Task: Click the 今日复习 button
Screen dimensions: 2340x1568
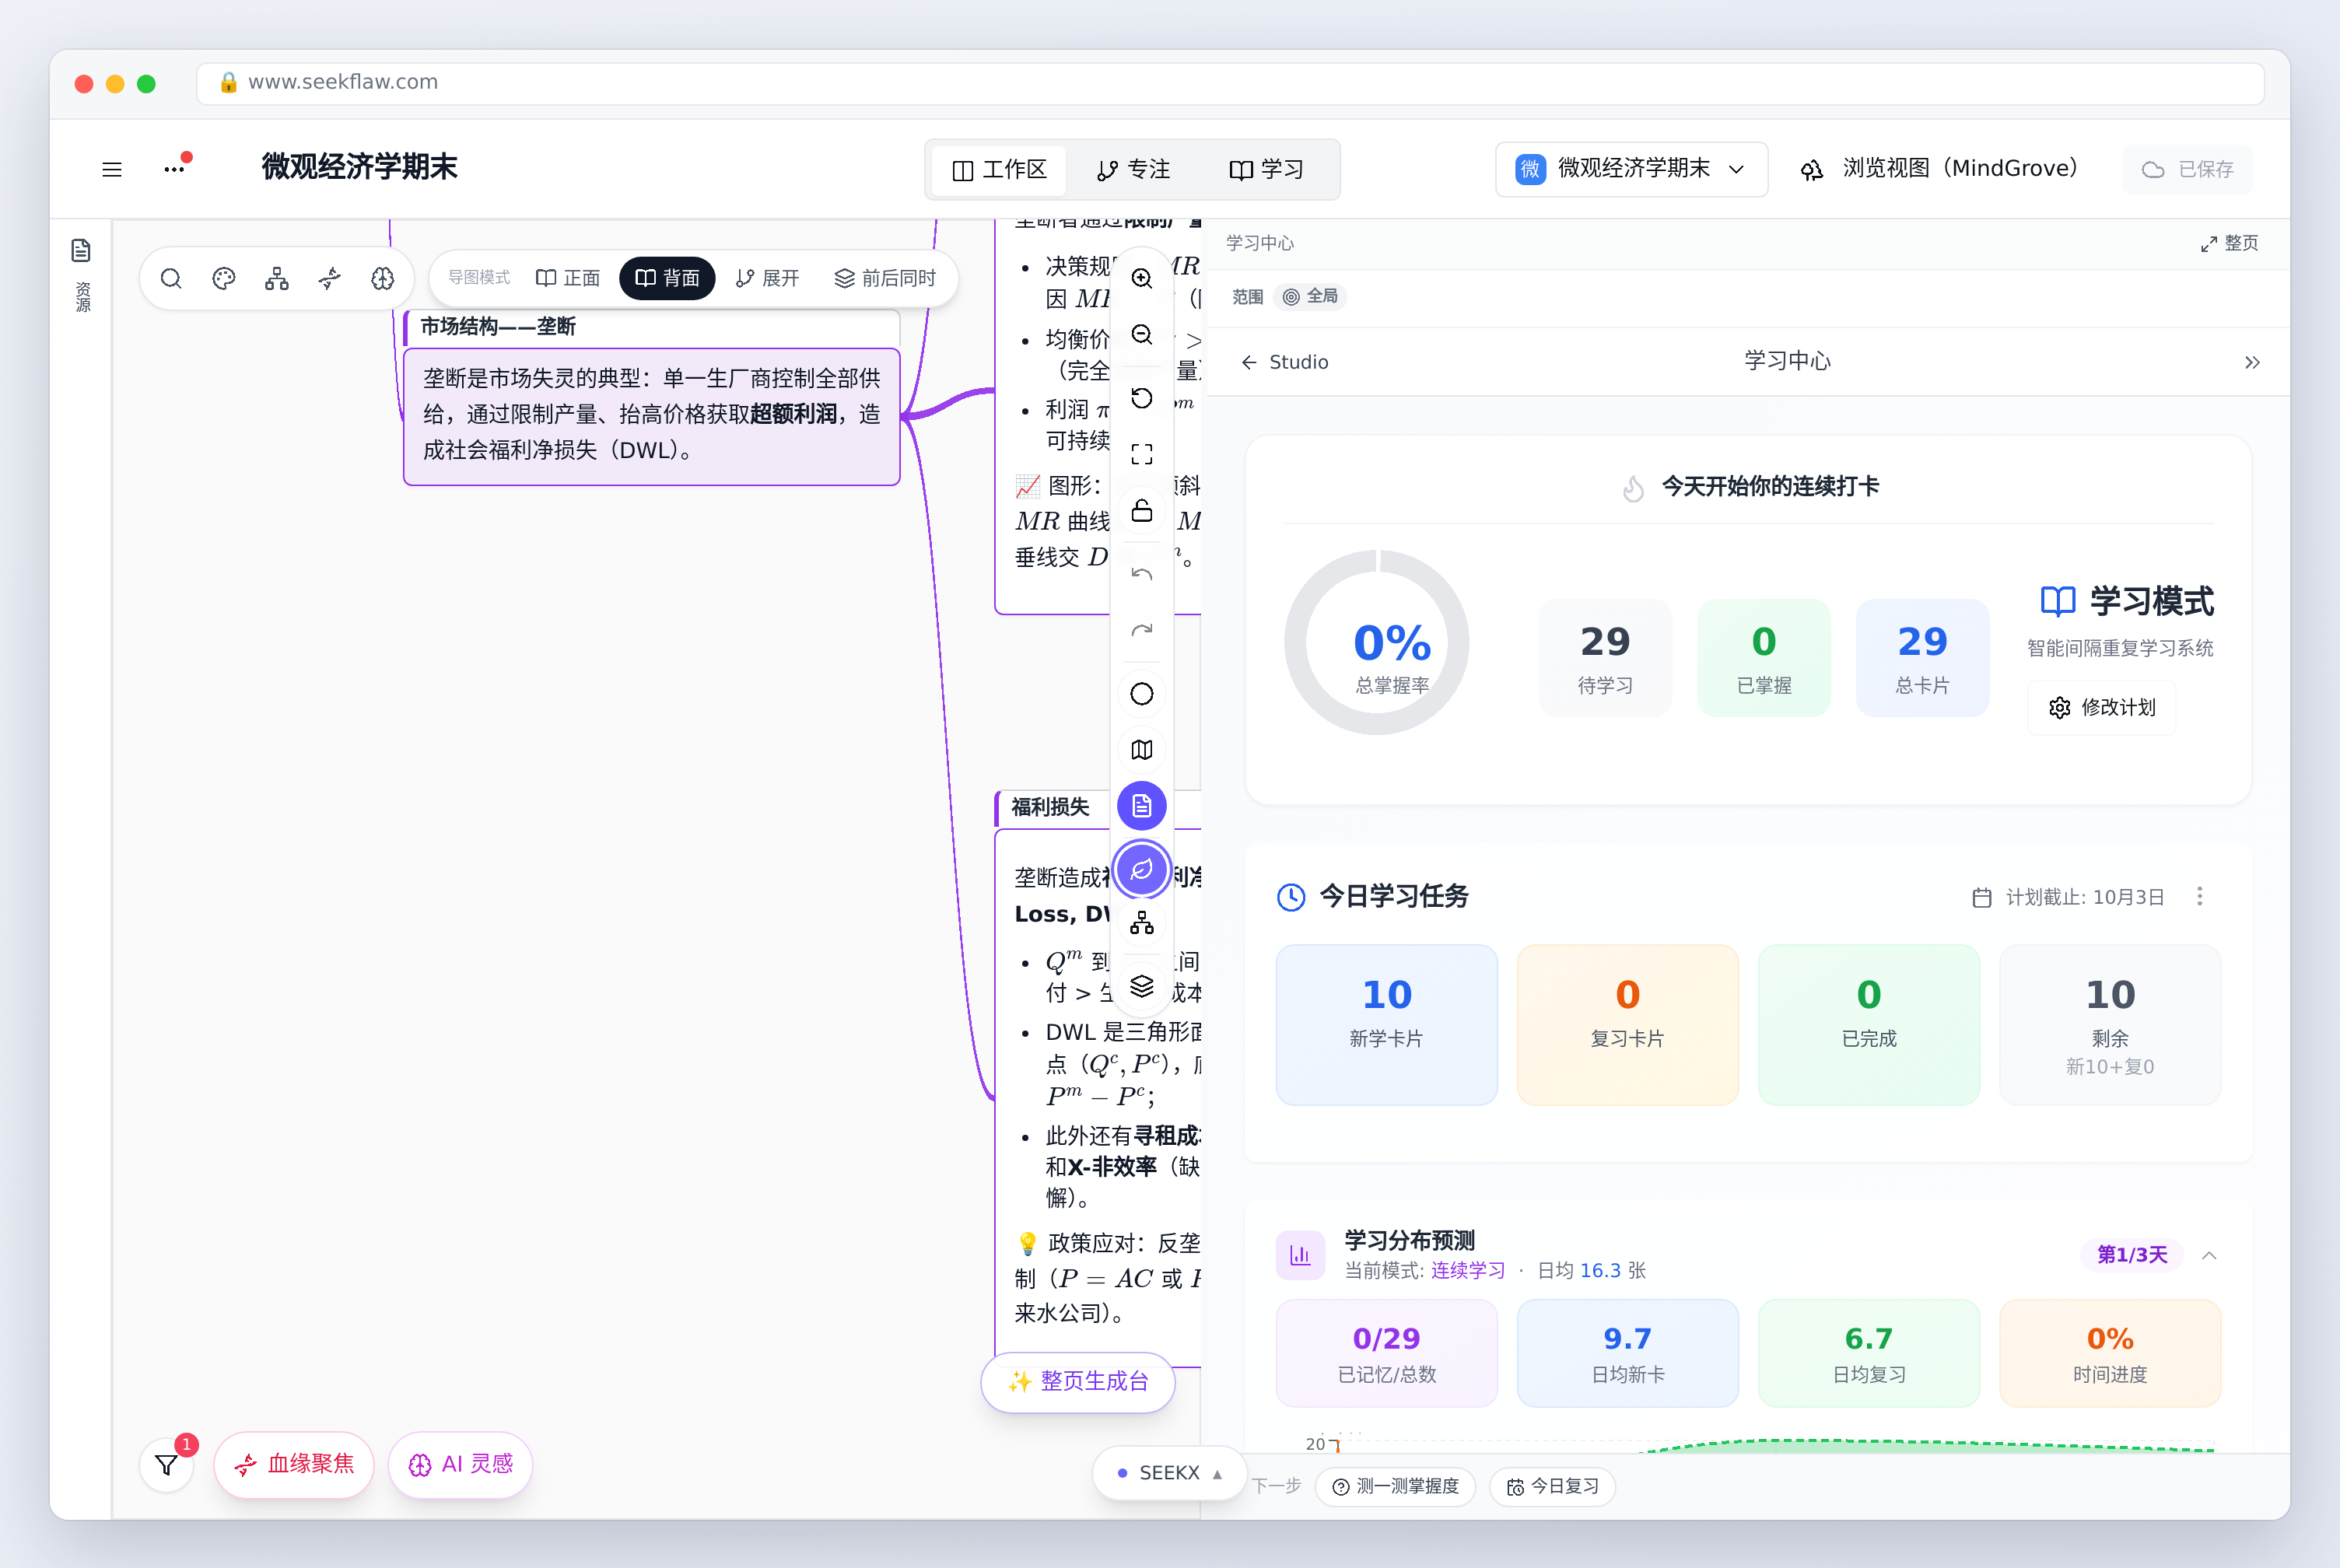Action: (1553, 1487)
